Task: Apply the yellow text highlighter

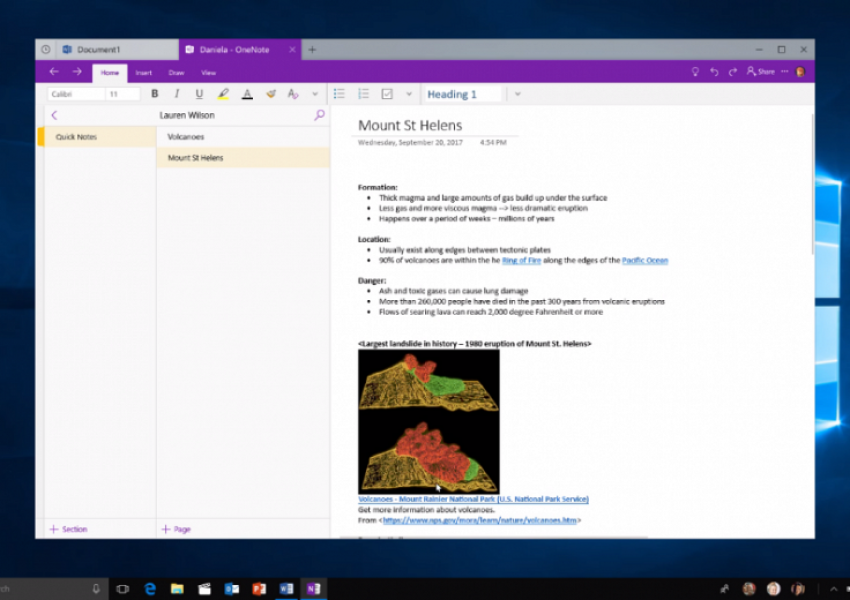Action: (x=223, y=94)
